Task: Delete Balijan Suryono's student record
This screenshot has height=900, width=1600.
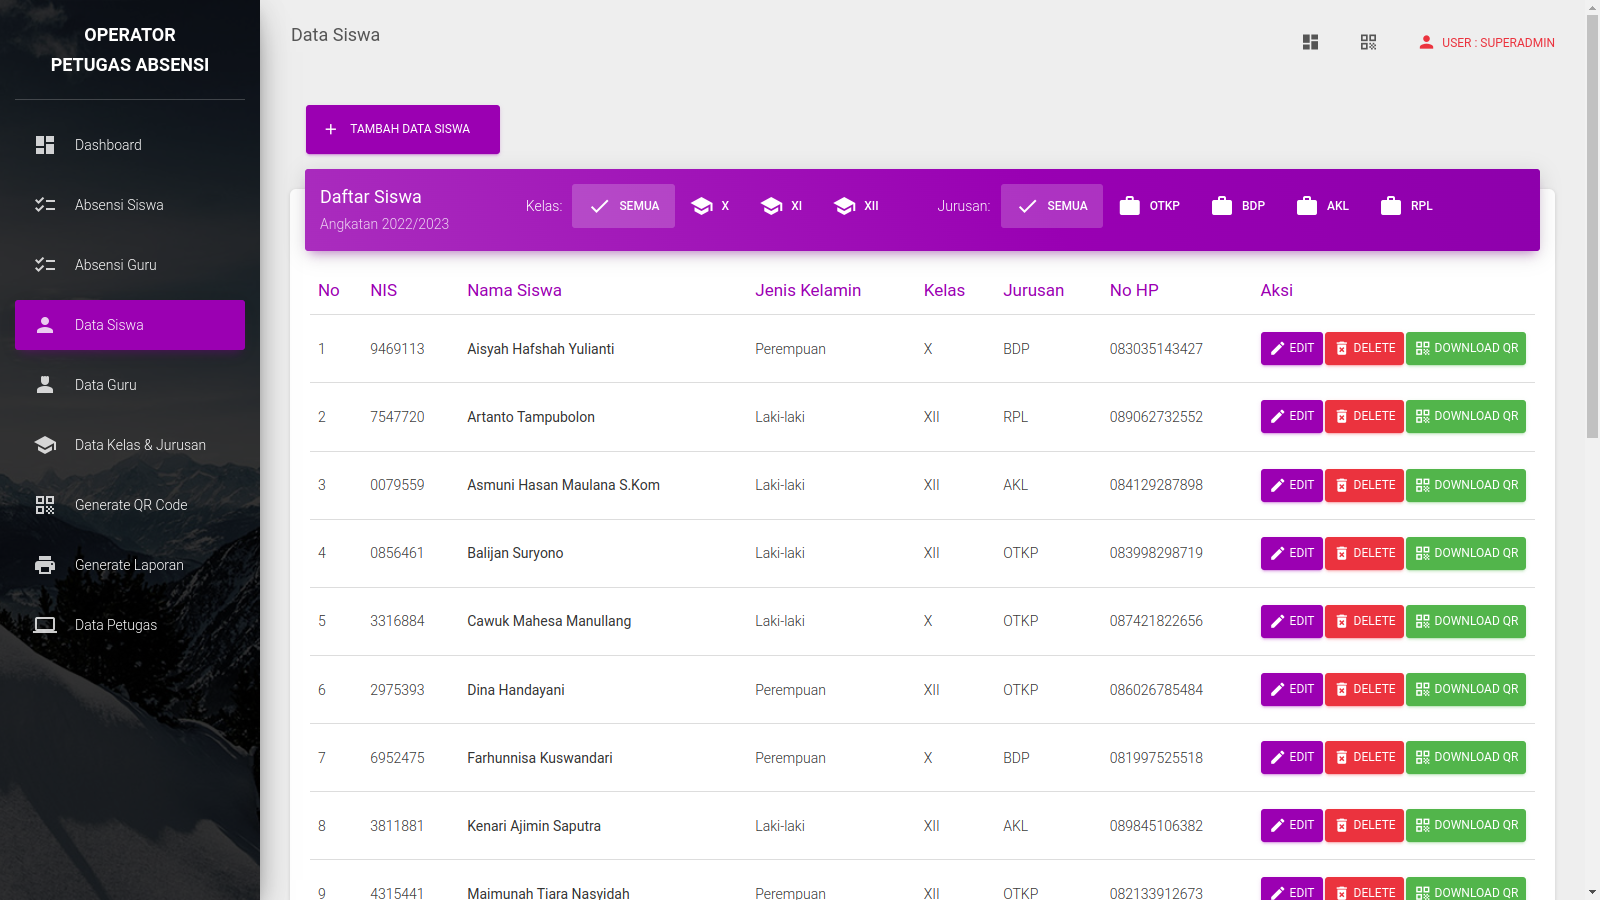Action: click(x=1364, y=553)
